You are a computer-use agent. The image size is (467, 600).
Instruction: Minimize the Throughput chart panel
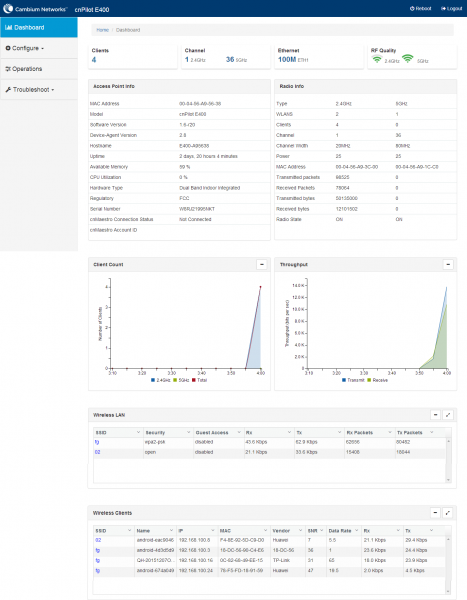448,264
